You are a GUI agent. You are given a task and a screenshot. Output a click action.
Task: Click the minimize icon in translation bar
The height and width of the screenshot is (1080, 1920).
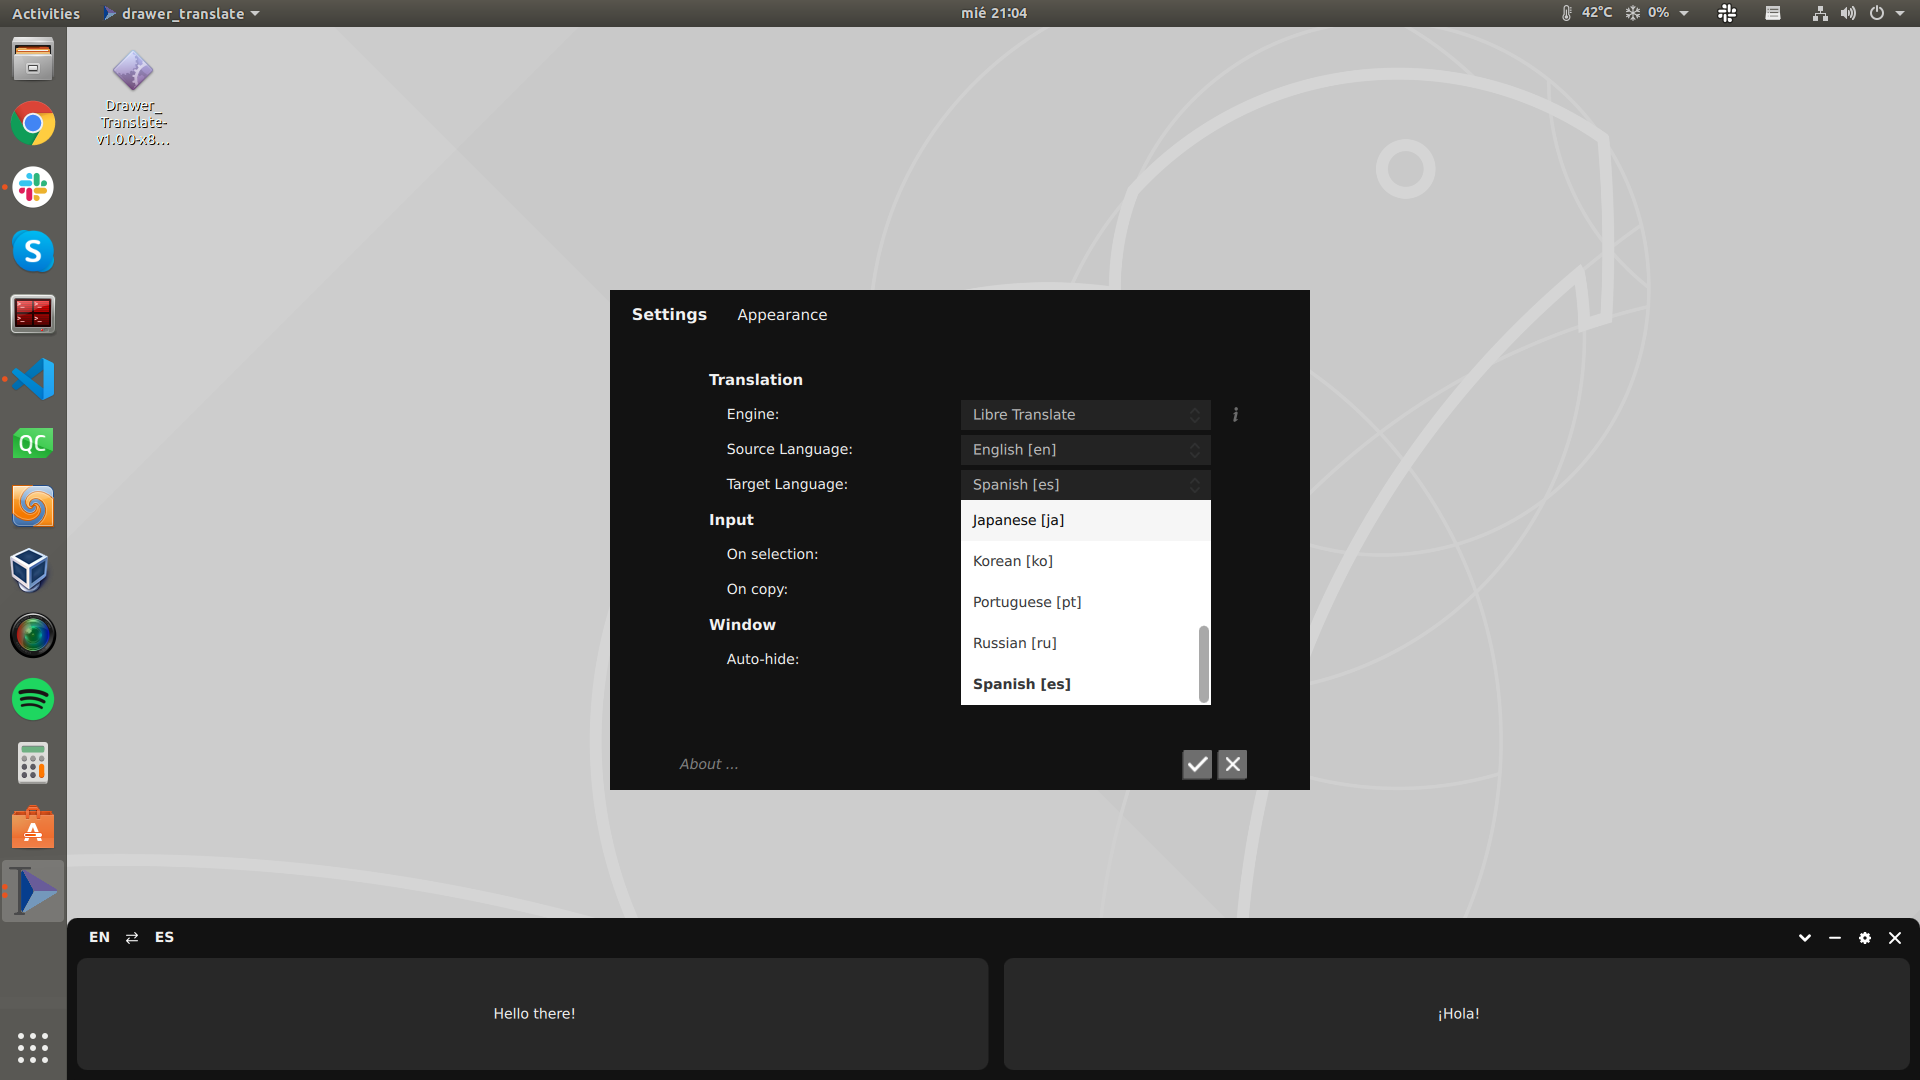[x=1834, y=938]
